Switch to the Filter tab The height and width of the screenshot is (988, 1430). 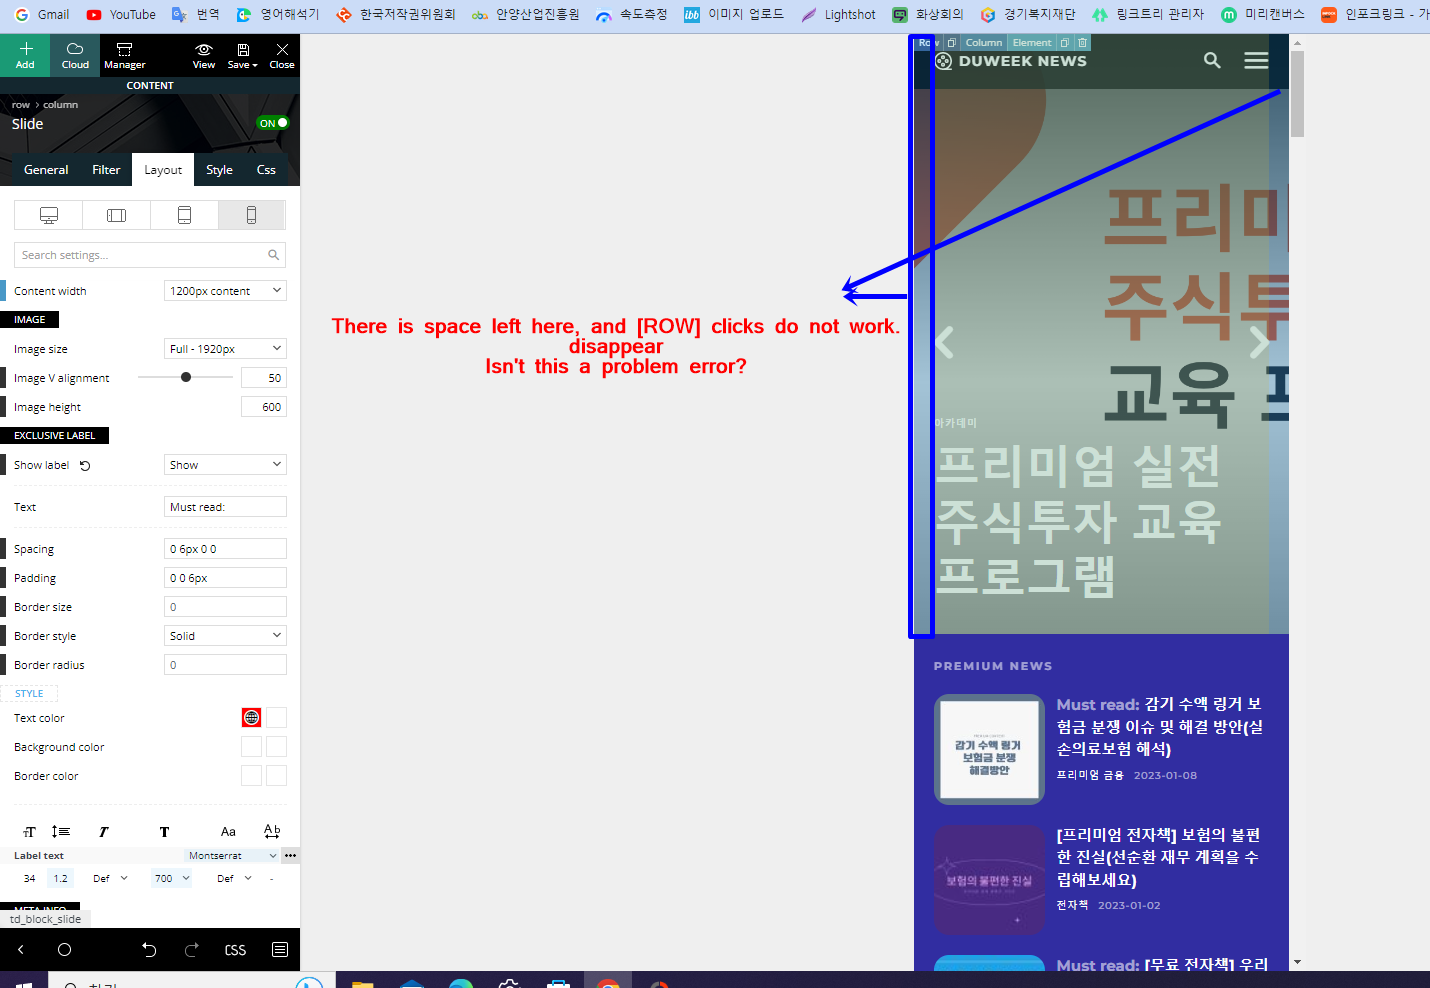point(106,170)
